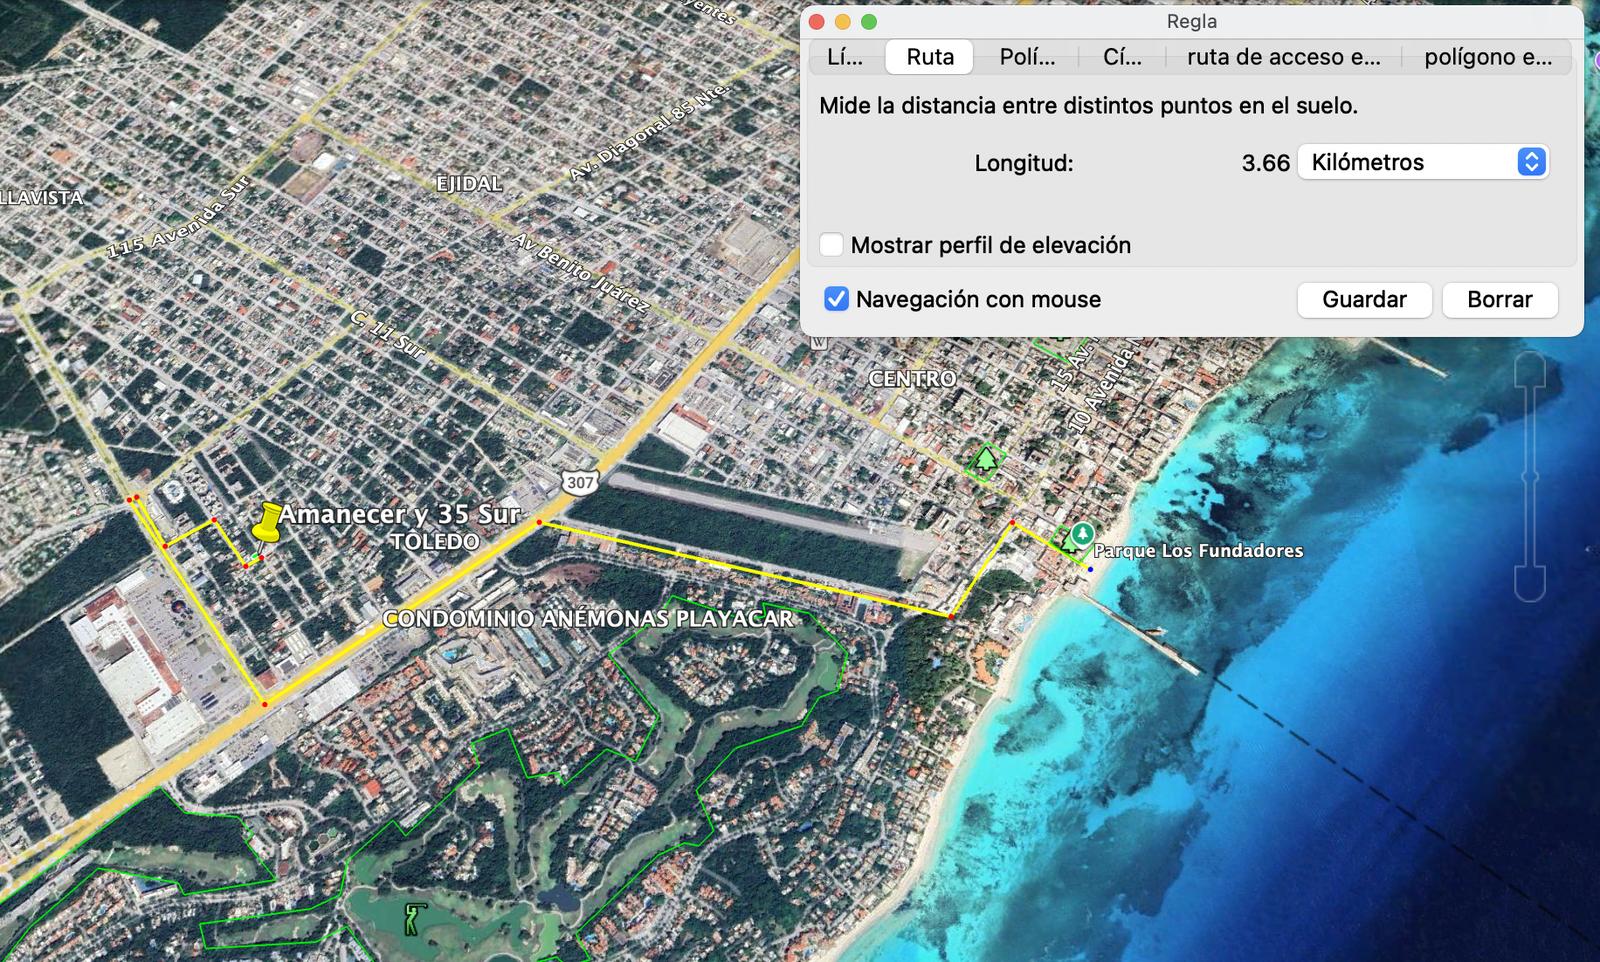Click the units dropdown stepper arrows
The image size is (1600, 962).
1531,162
